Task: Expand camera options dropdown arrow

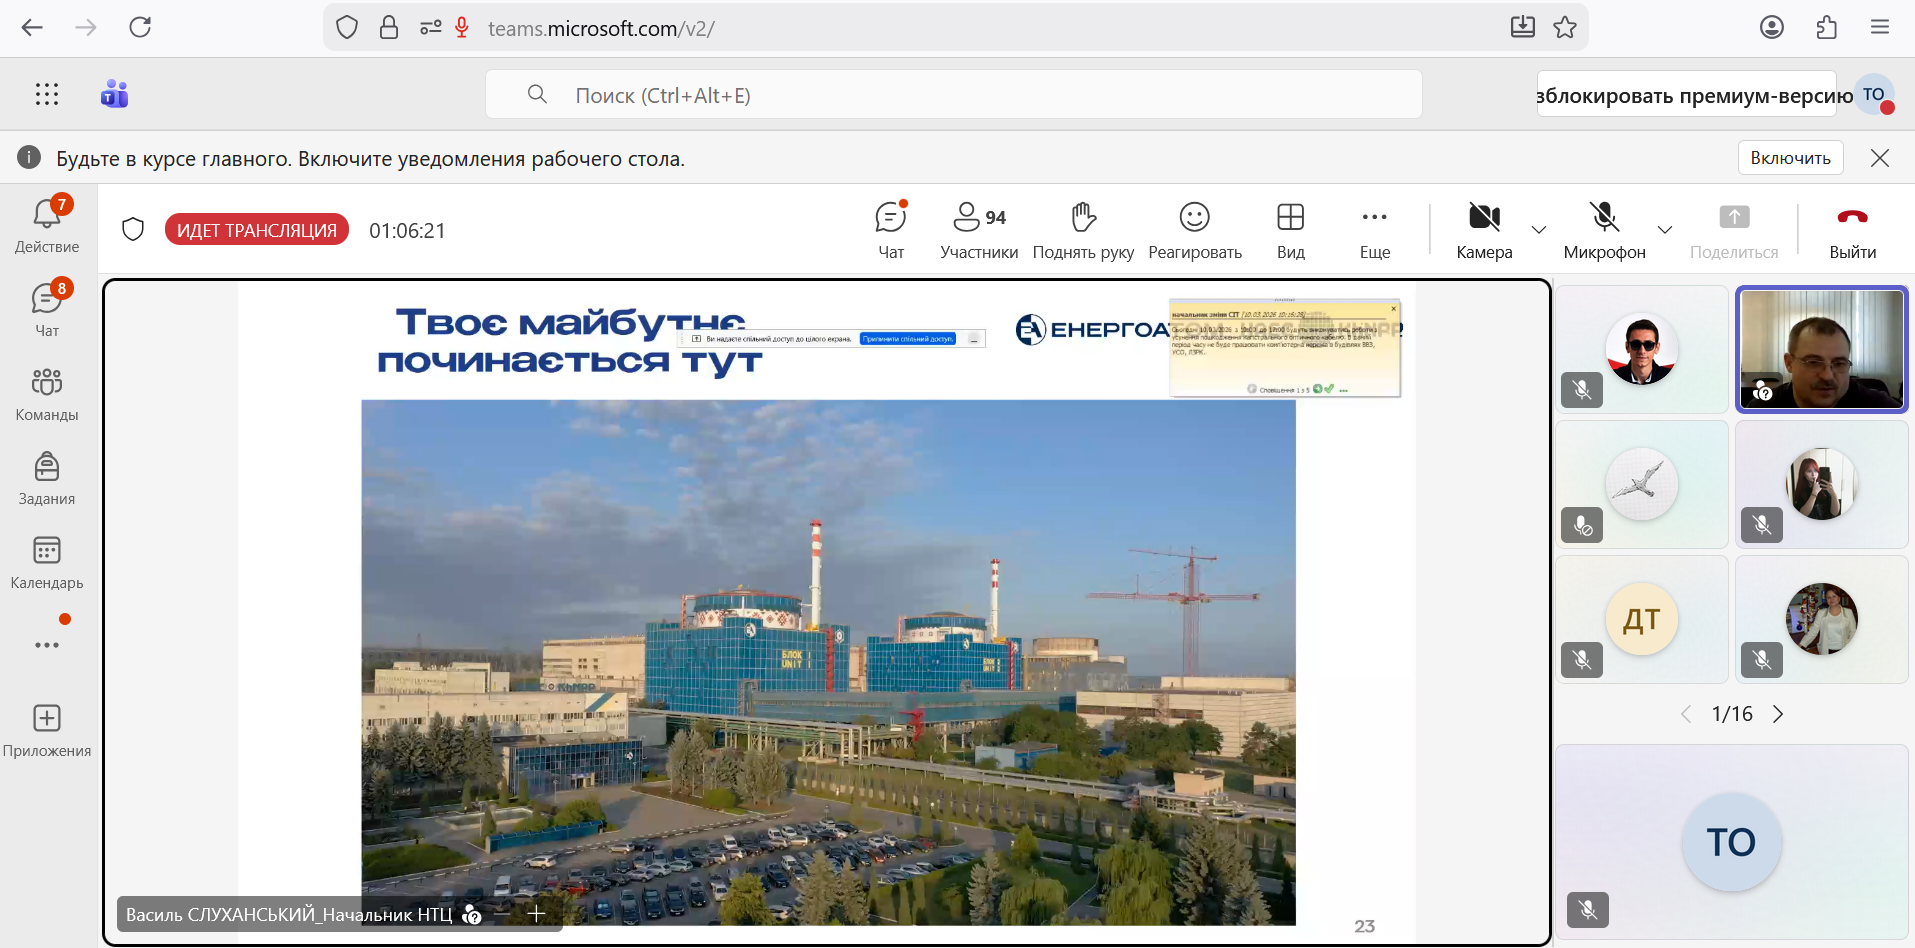Action: (1539, 230)
